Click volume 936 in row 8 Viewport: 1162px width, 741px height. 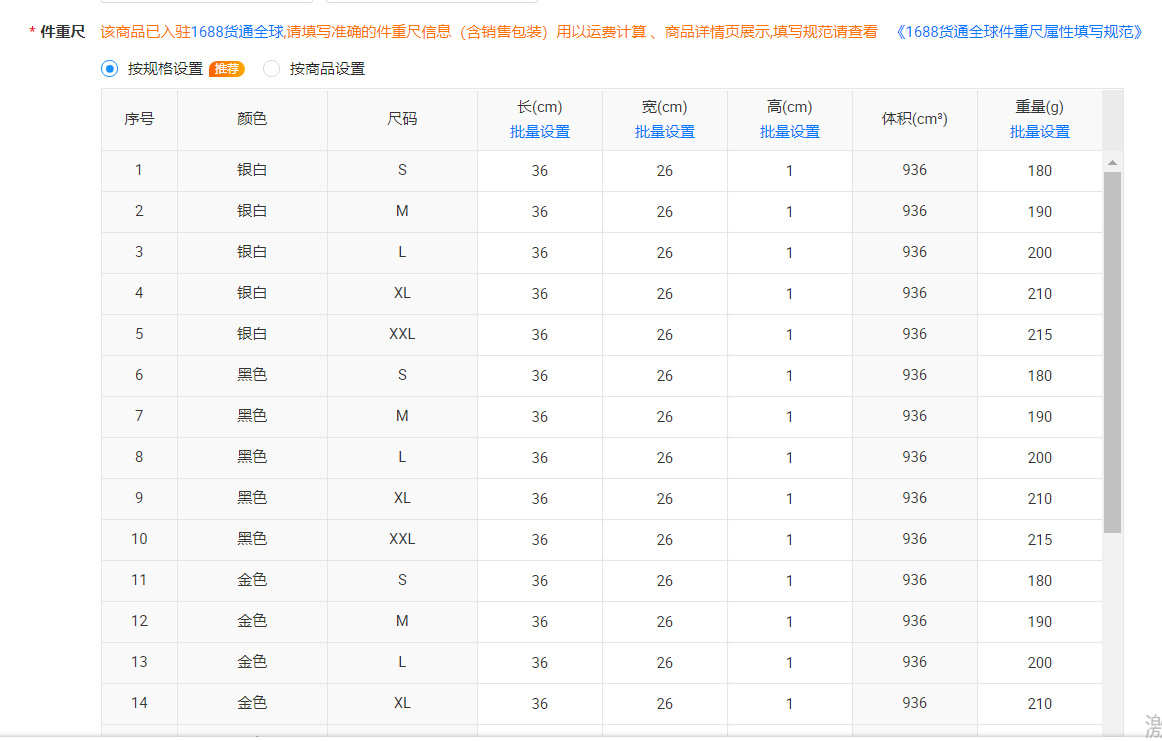pos(914,457)
